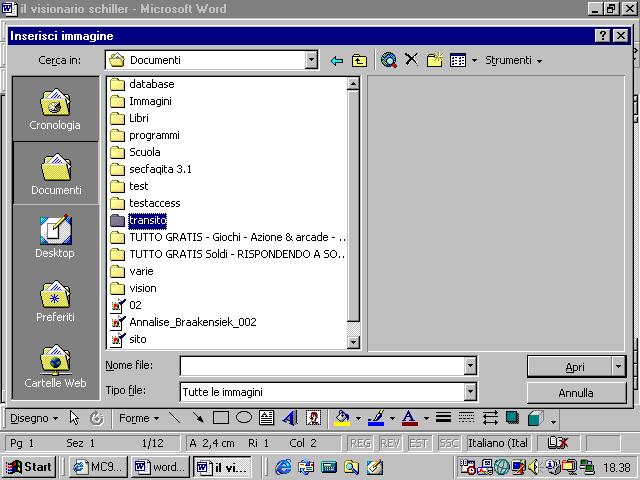Open the Strumenti menu
This screenshot has height=480, width=640.
point(513,60)
